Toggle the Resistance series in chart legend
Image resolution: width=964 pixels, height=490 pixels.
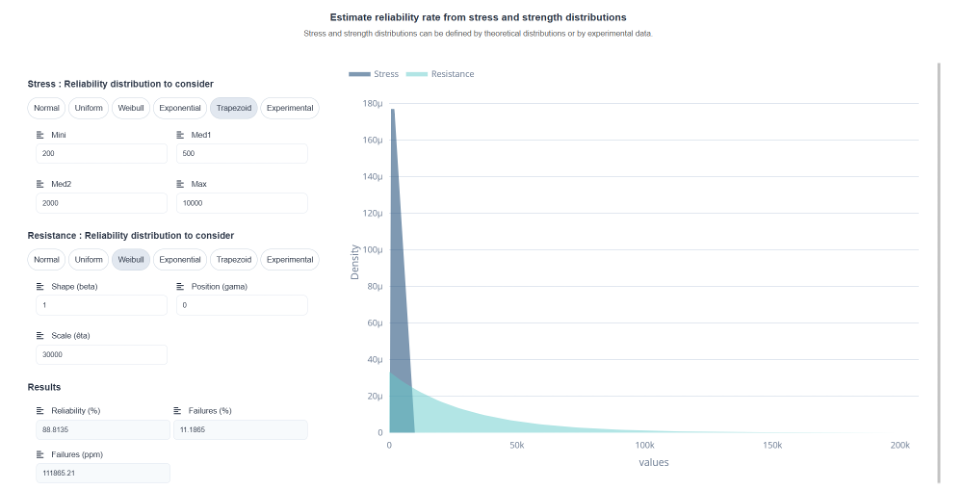(x=440, y=74)
